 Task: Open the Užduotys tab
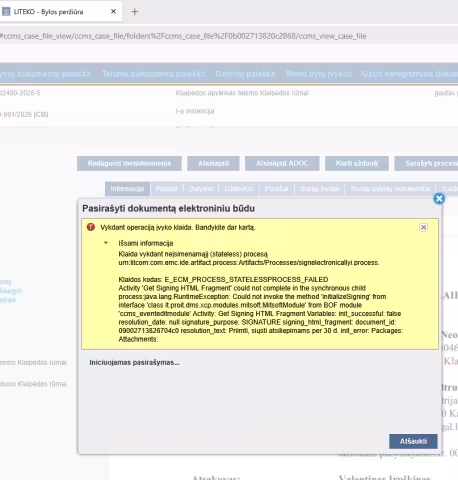tap(239, 189)
